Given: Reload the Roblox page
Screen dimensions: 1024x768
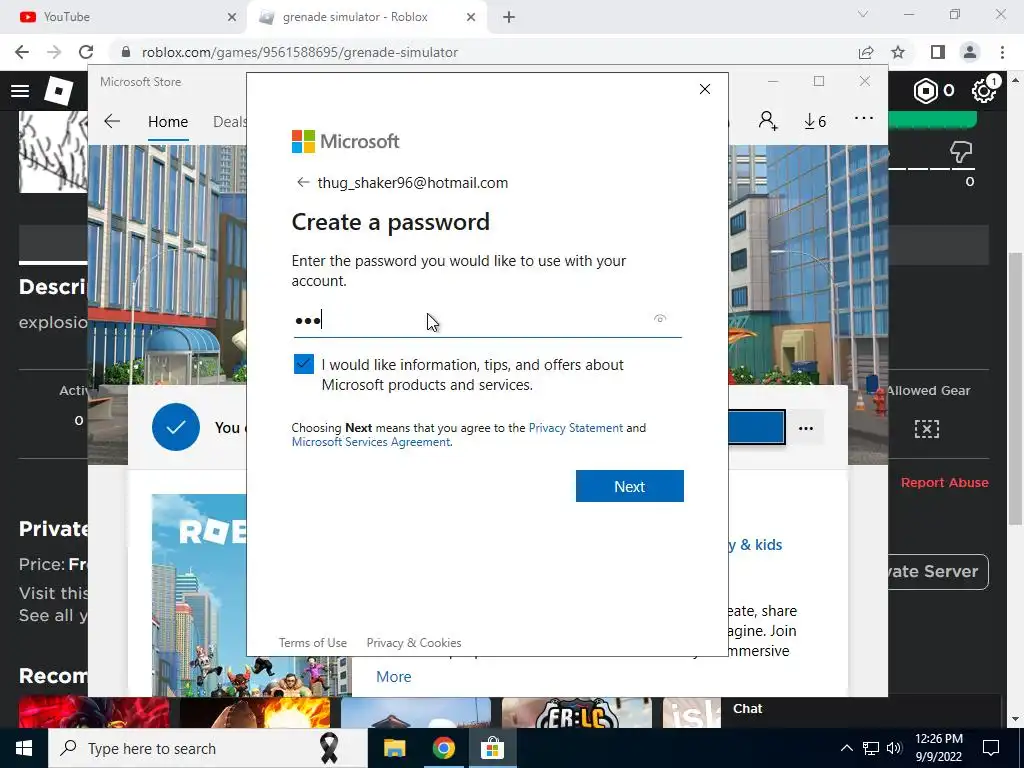Looking at the screenshot, I should pyautogui.click(x=86, y=52).
